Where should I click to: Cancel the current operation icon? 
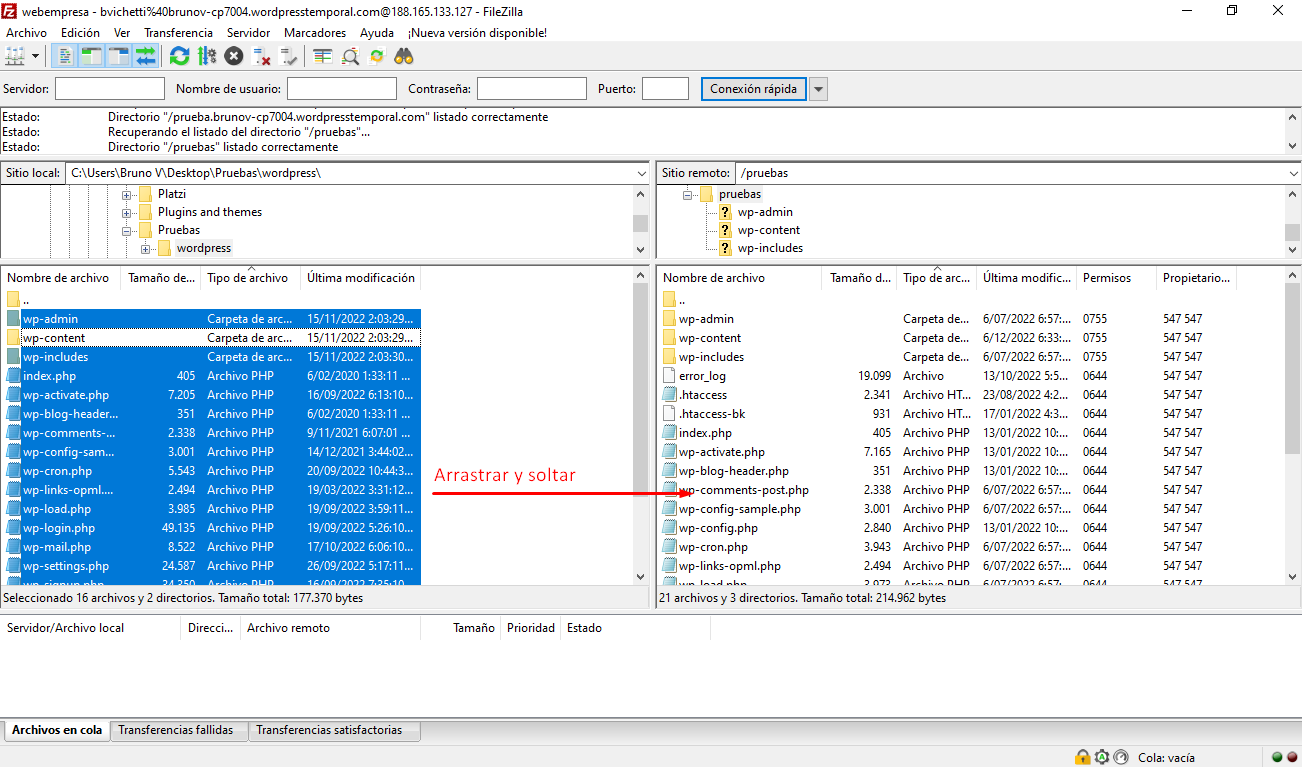pos(234,56)
